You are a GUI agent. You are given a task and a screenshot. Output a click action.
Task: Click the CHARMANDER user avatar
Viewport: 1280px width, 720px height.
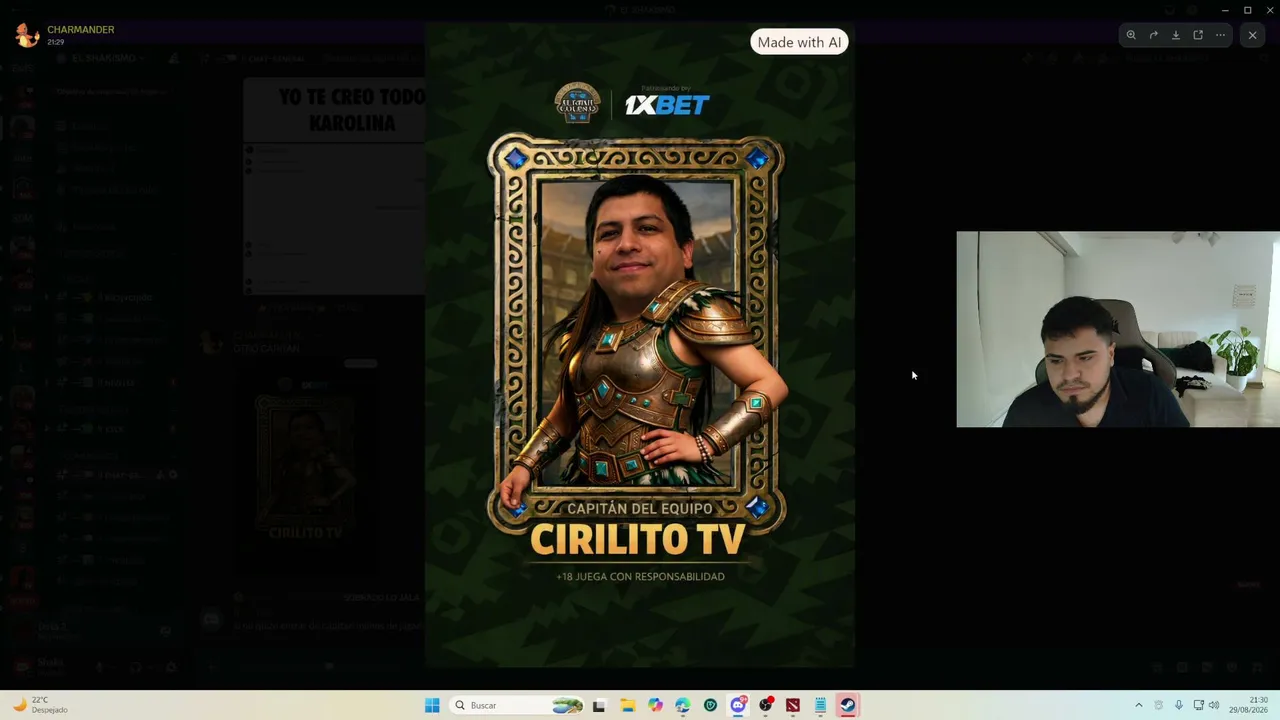(27, 35)
